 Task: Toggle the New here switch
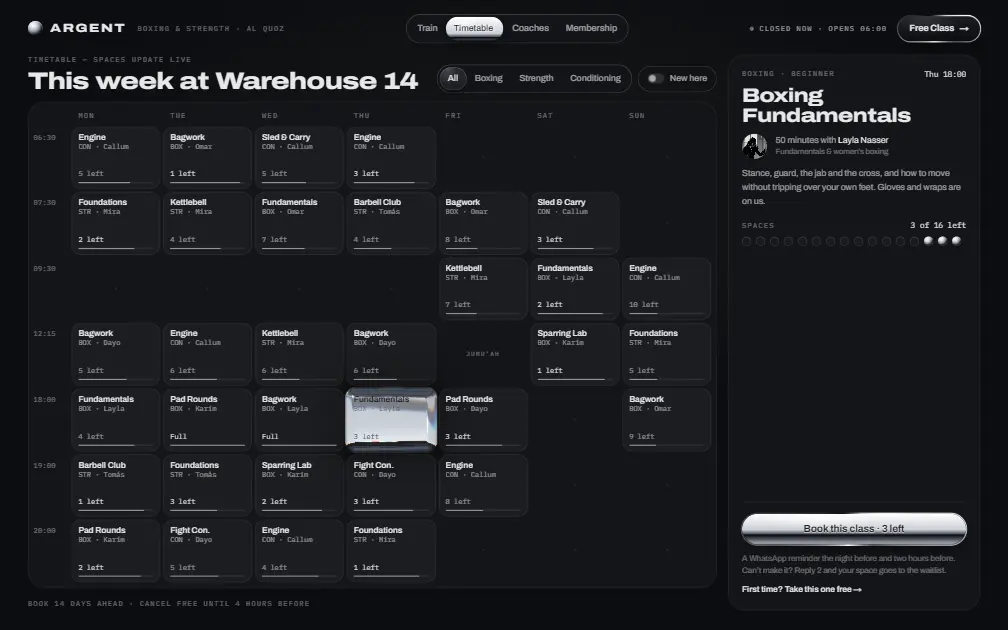click(x=655, y=78)
